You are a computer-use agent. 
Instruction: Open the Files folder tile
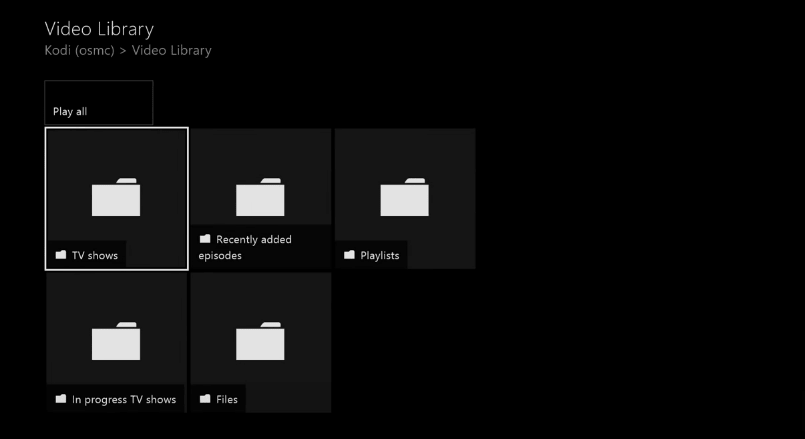tap(261, 342)
